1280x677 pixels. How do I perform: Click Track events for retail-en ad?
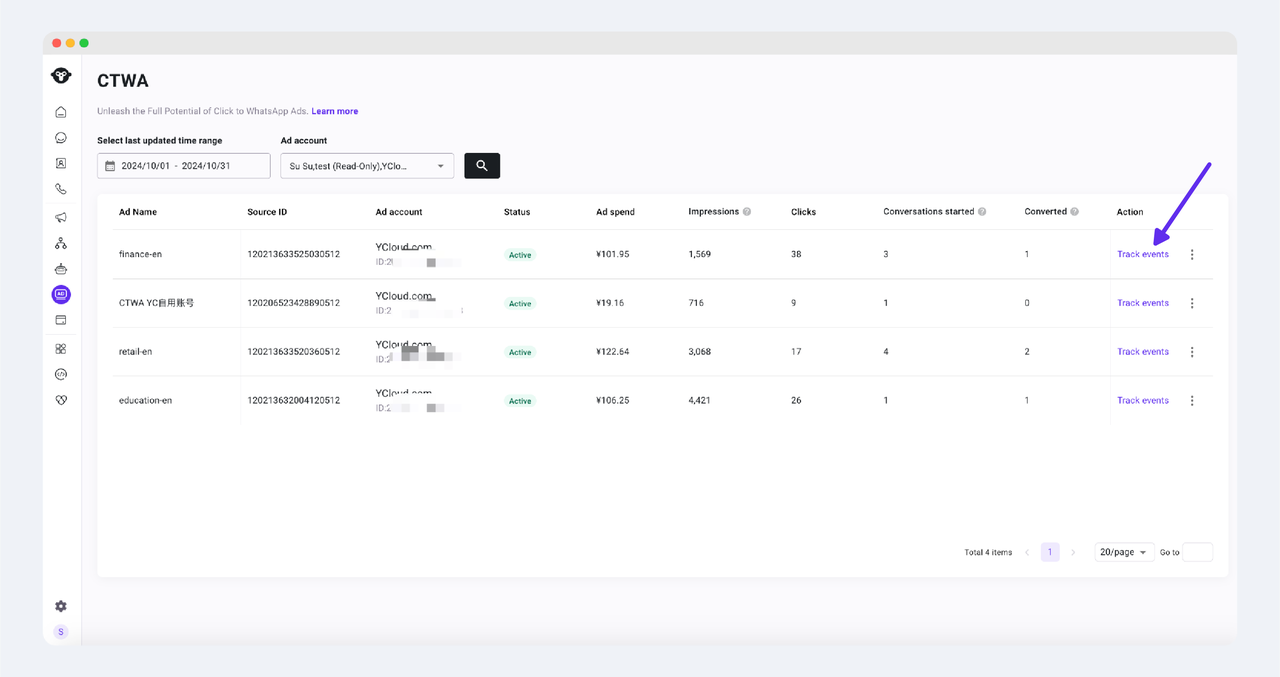pos(1142,352)
